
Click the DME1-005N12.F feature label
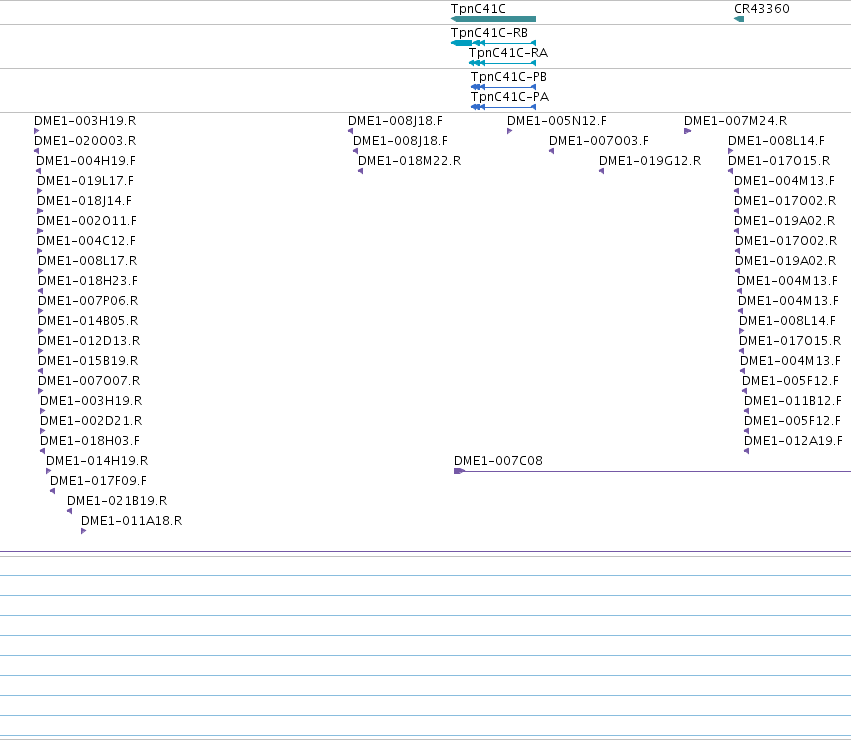(557, 121)
